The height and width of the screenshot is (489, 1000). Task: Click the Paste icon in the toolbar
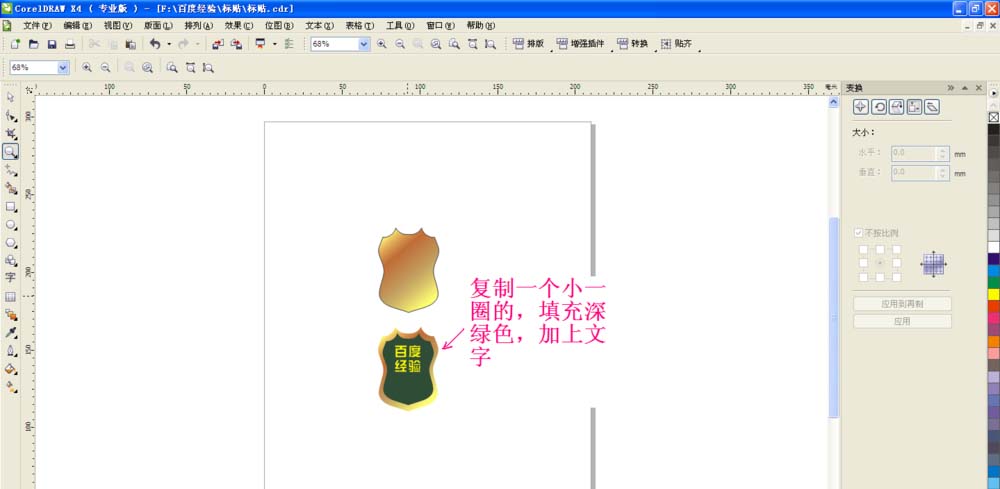[x=130, y=44]
